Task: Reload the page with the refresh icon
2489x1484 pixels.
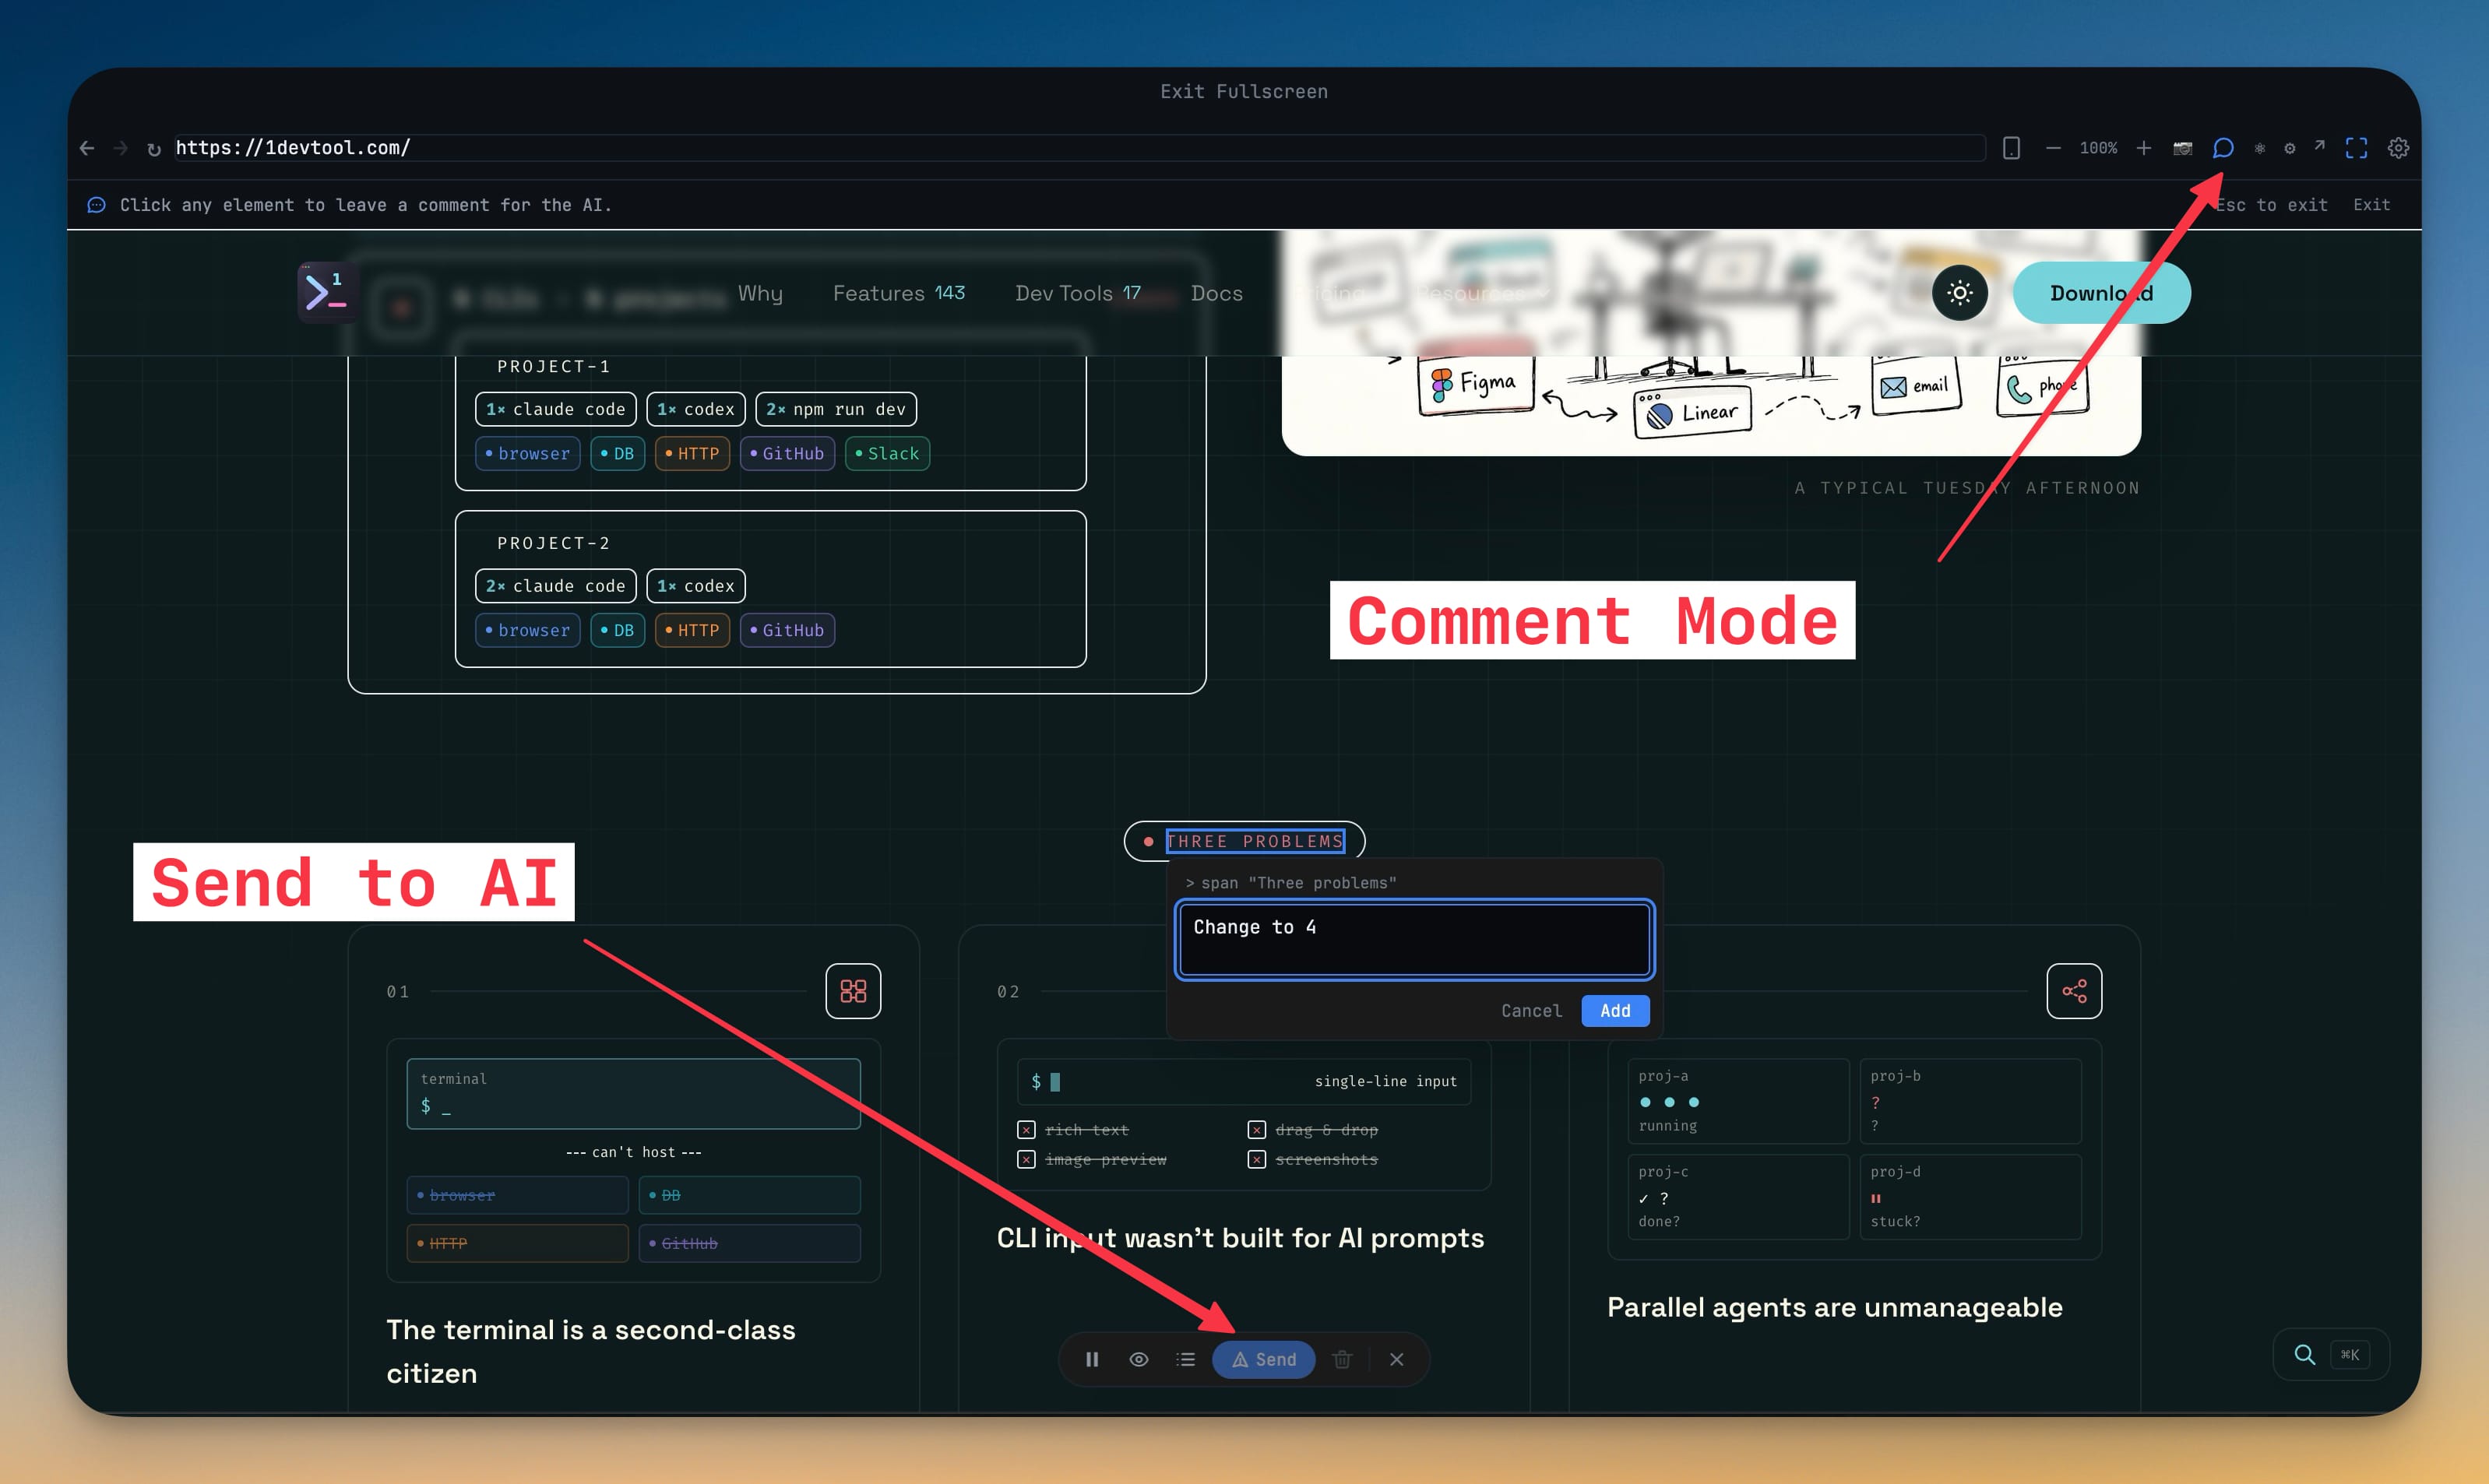Action: pyautogui.click(x=154, y=149)
